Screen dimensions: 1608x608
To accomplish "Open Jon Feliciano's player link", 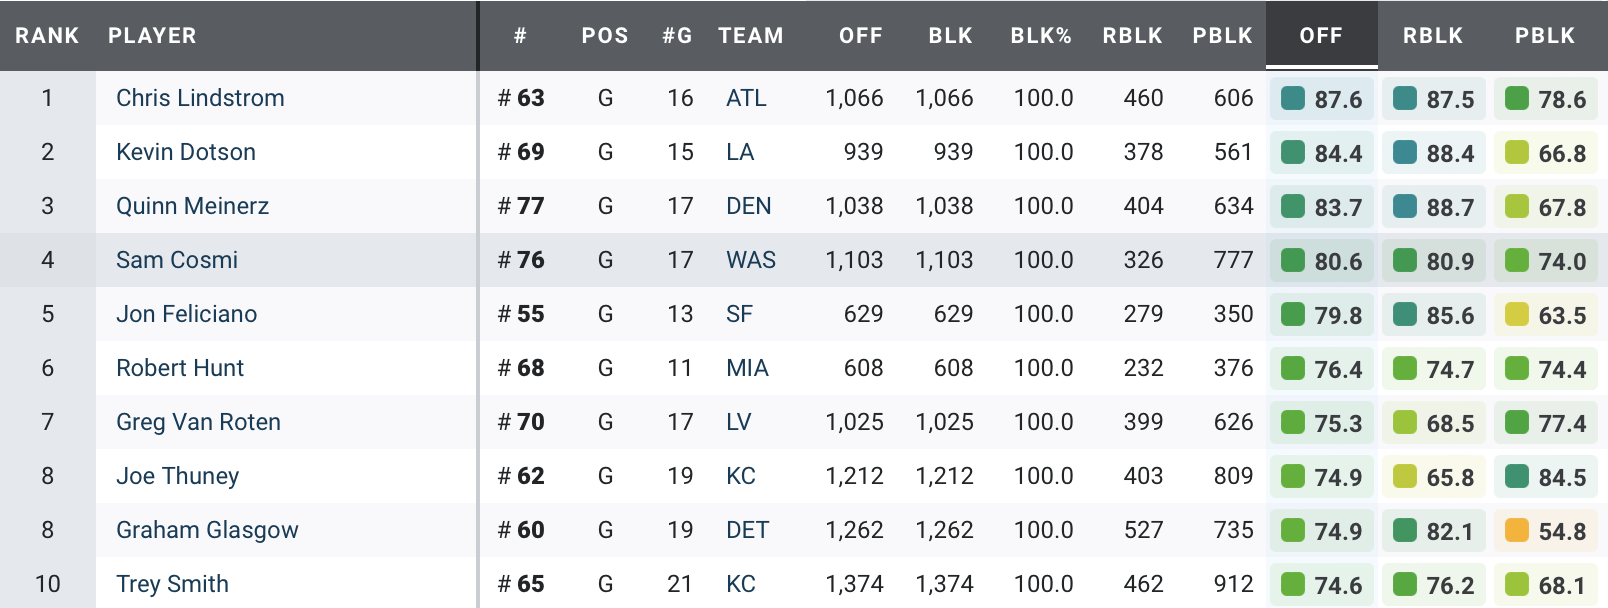I will coord(186,314).
